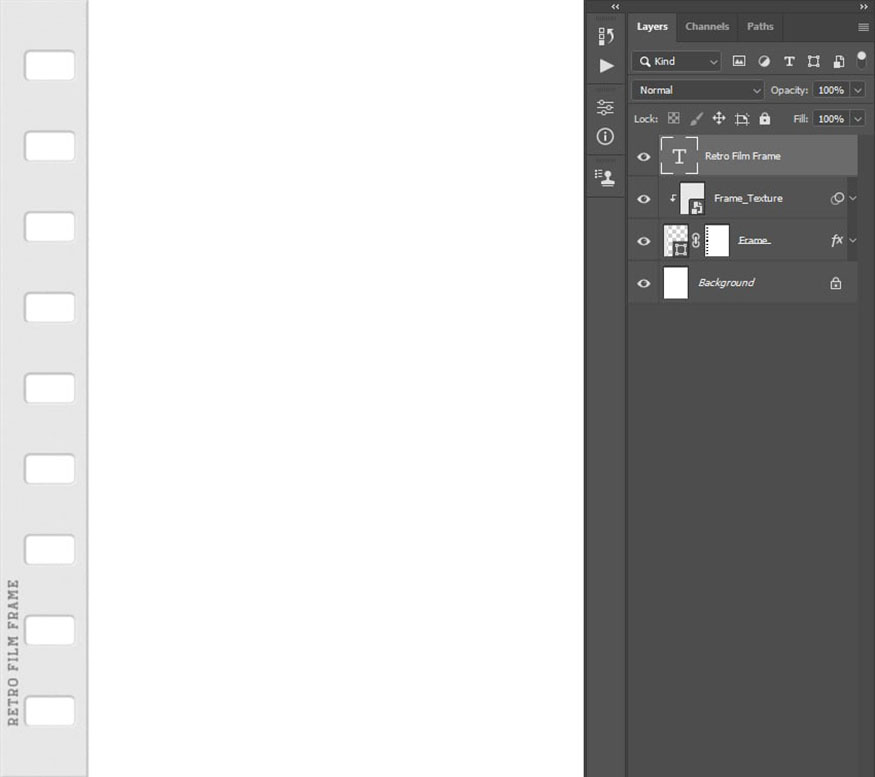Click the text layer T thumbnail
Image resolution: width=875 pixels, height=777 pixels.
(x=679, y=156)
